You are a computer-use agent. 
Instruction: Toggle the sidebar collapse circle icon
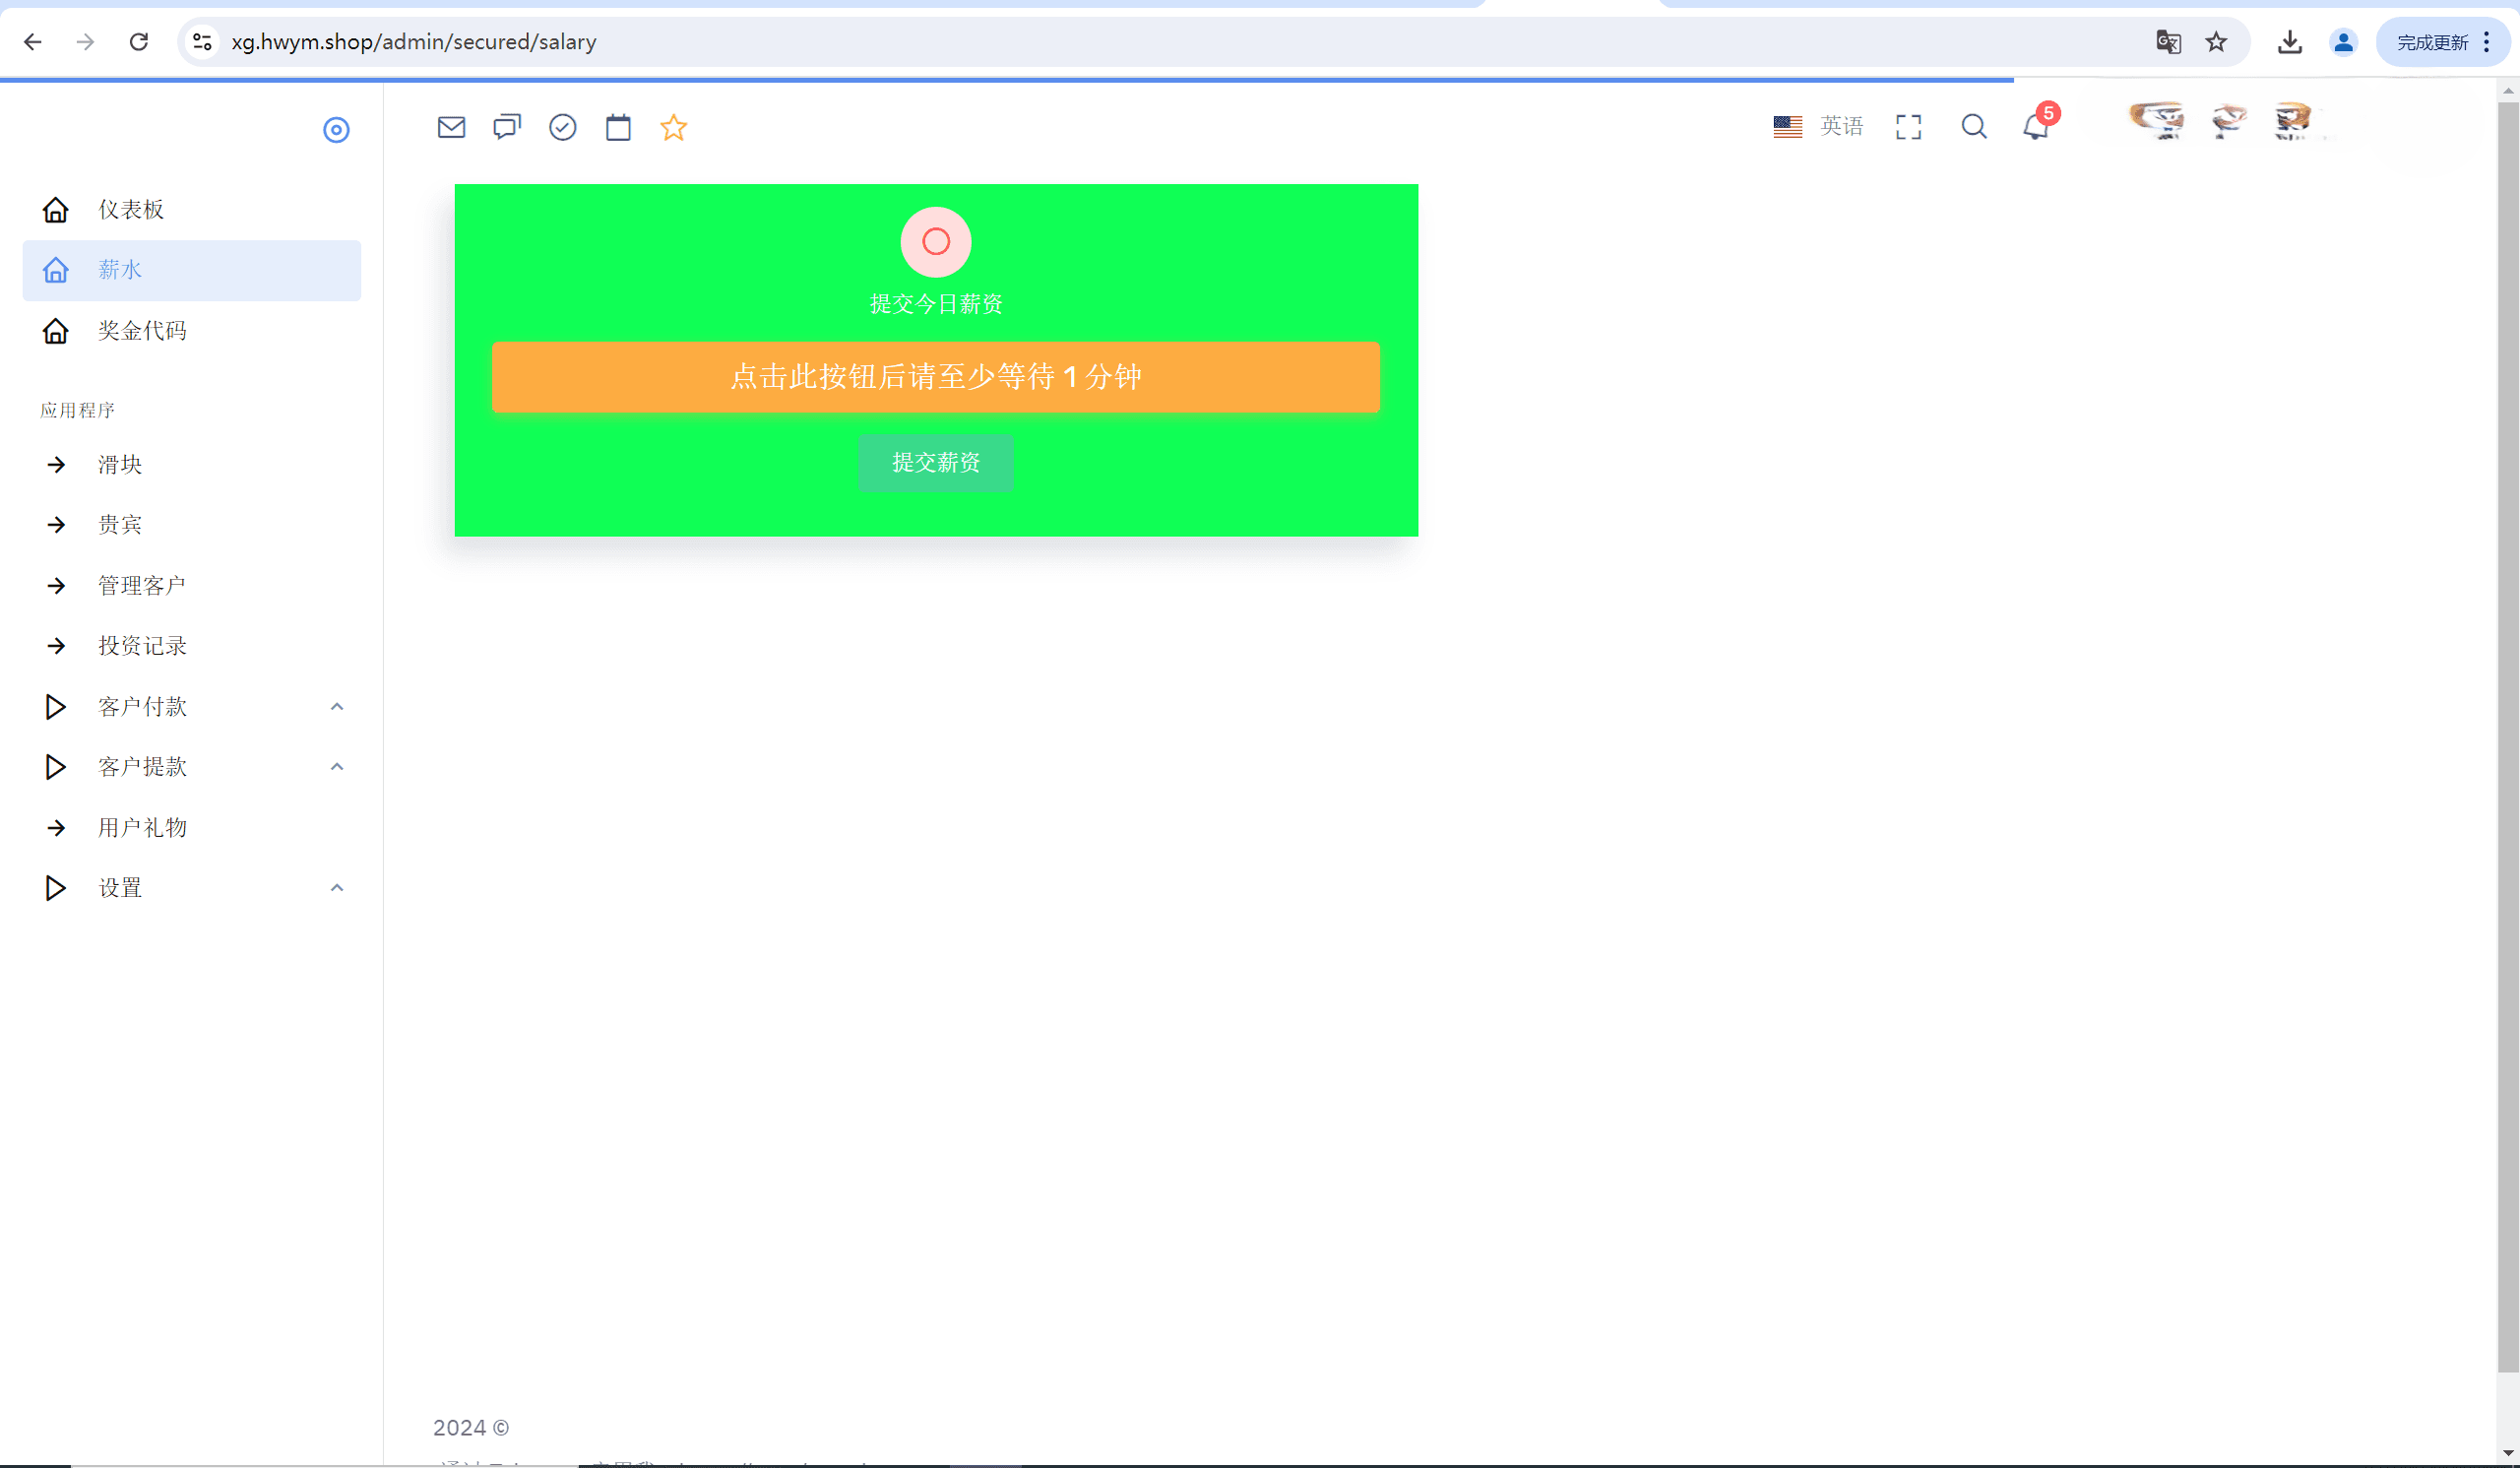tap(336, 130)
